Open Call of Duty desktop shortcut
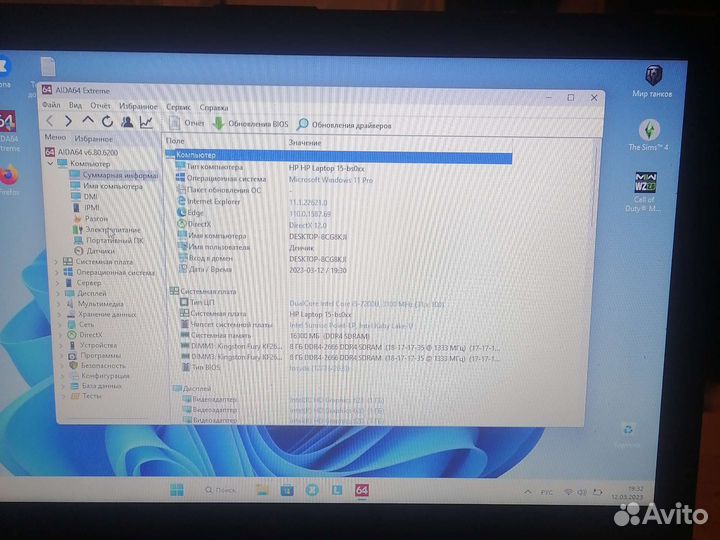 (643, 191)
